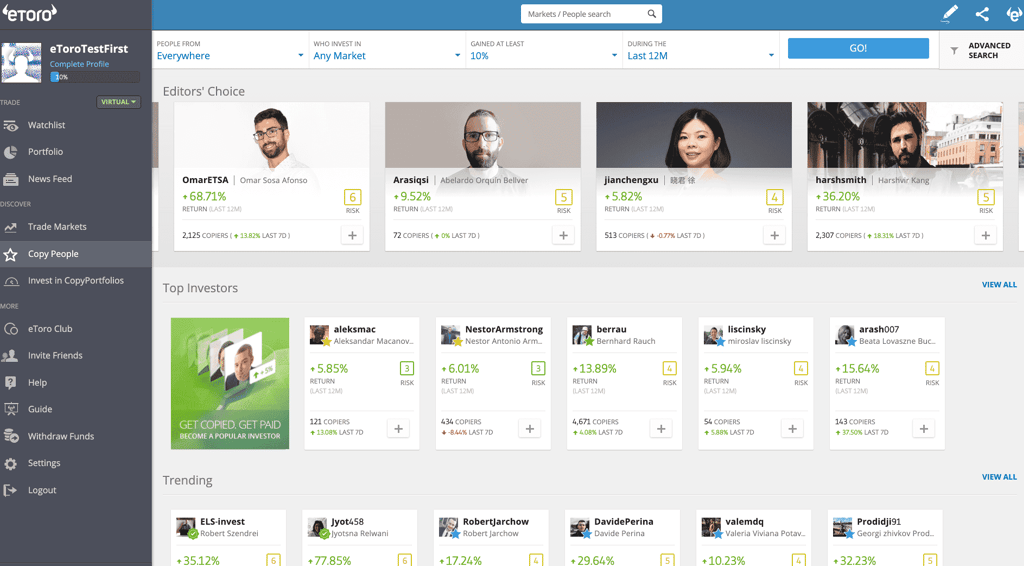Click OmarETSA's profile photo
The width and height of the screenshot is (1024, 566).
click(272, 135)
